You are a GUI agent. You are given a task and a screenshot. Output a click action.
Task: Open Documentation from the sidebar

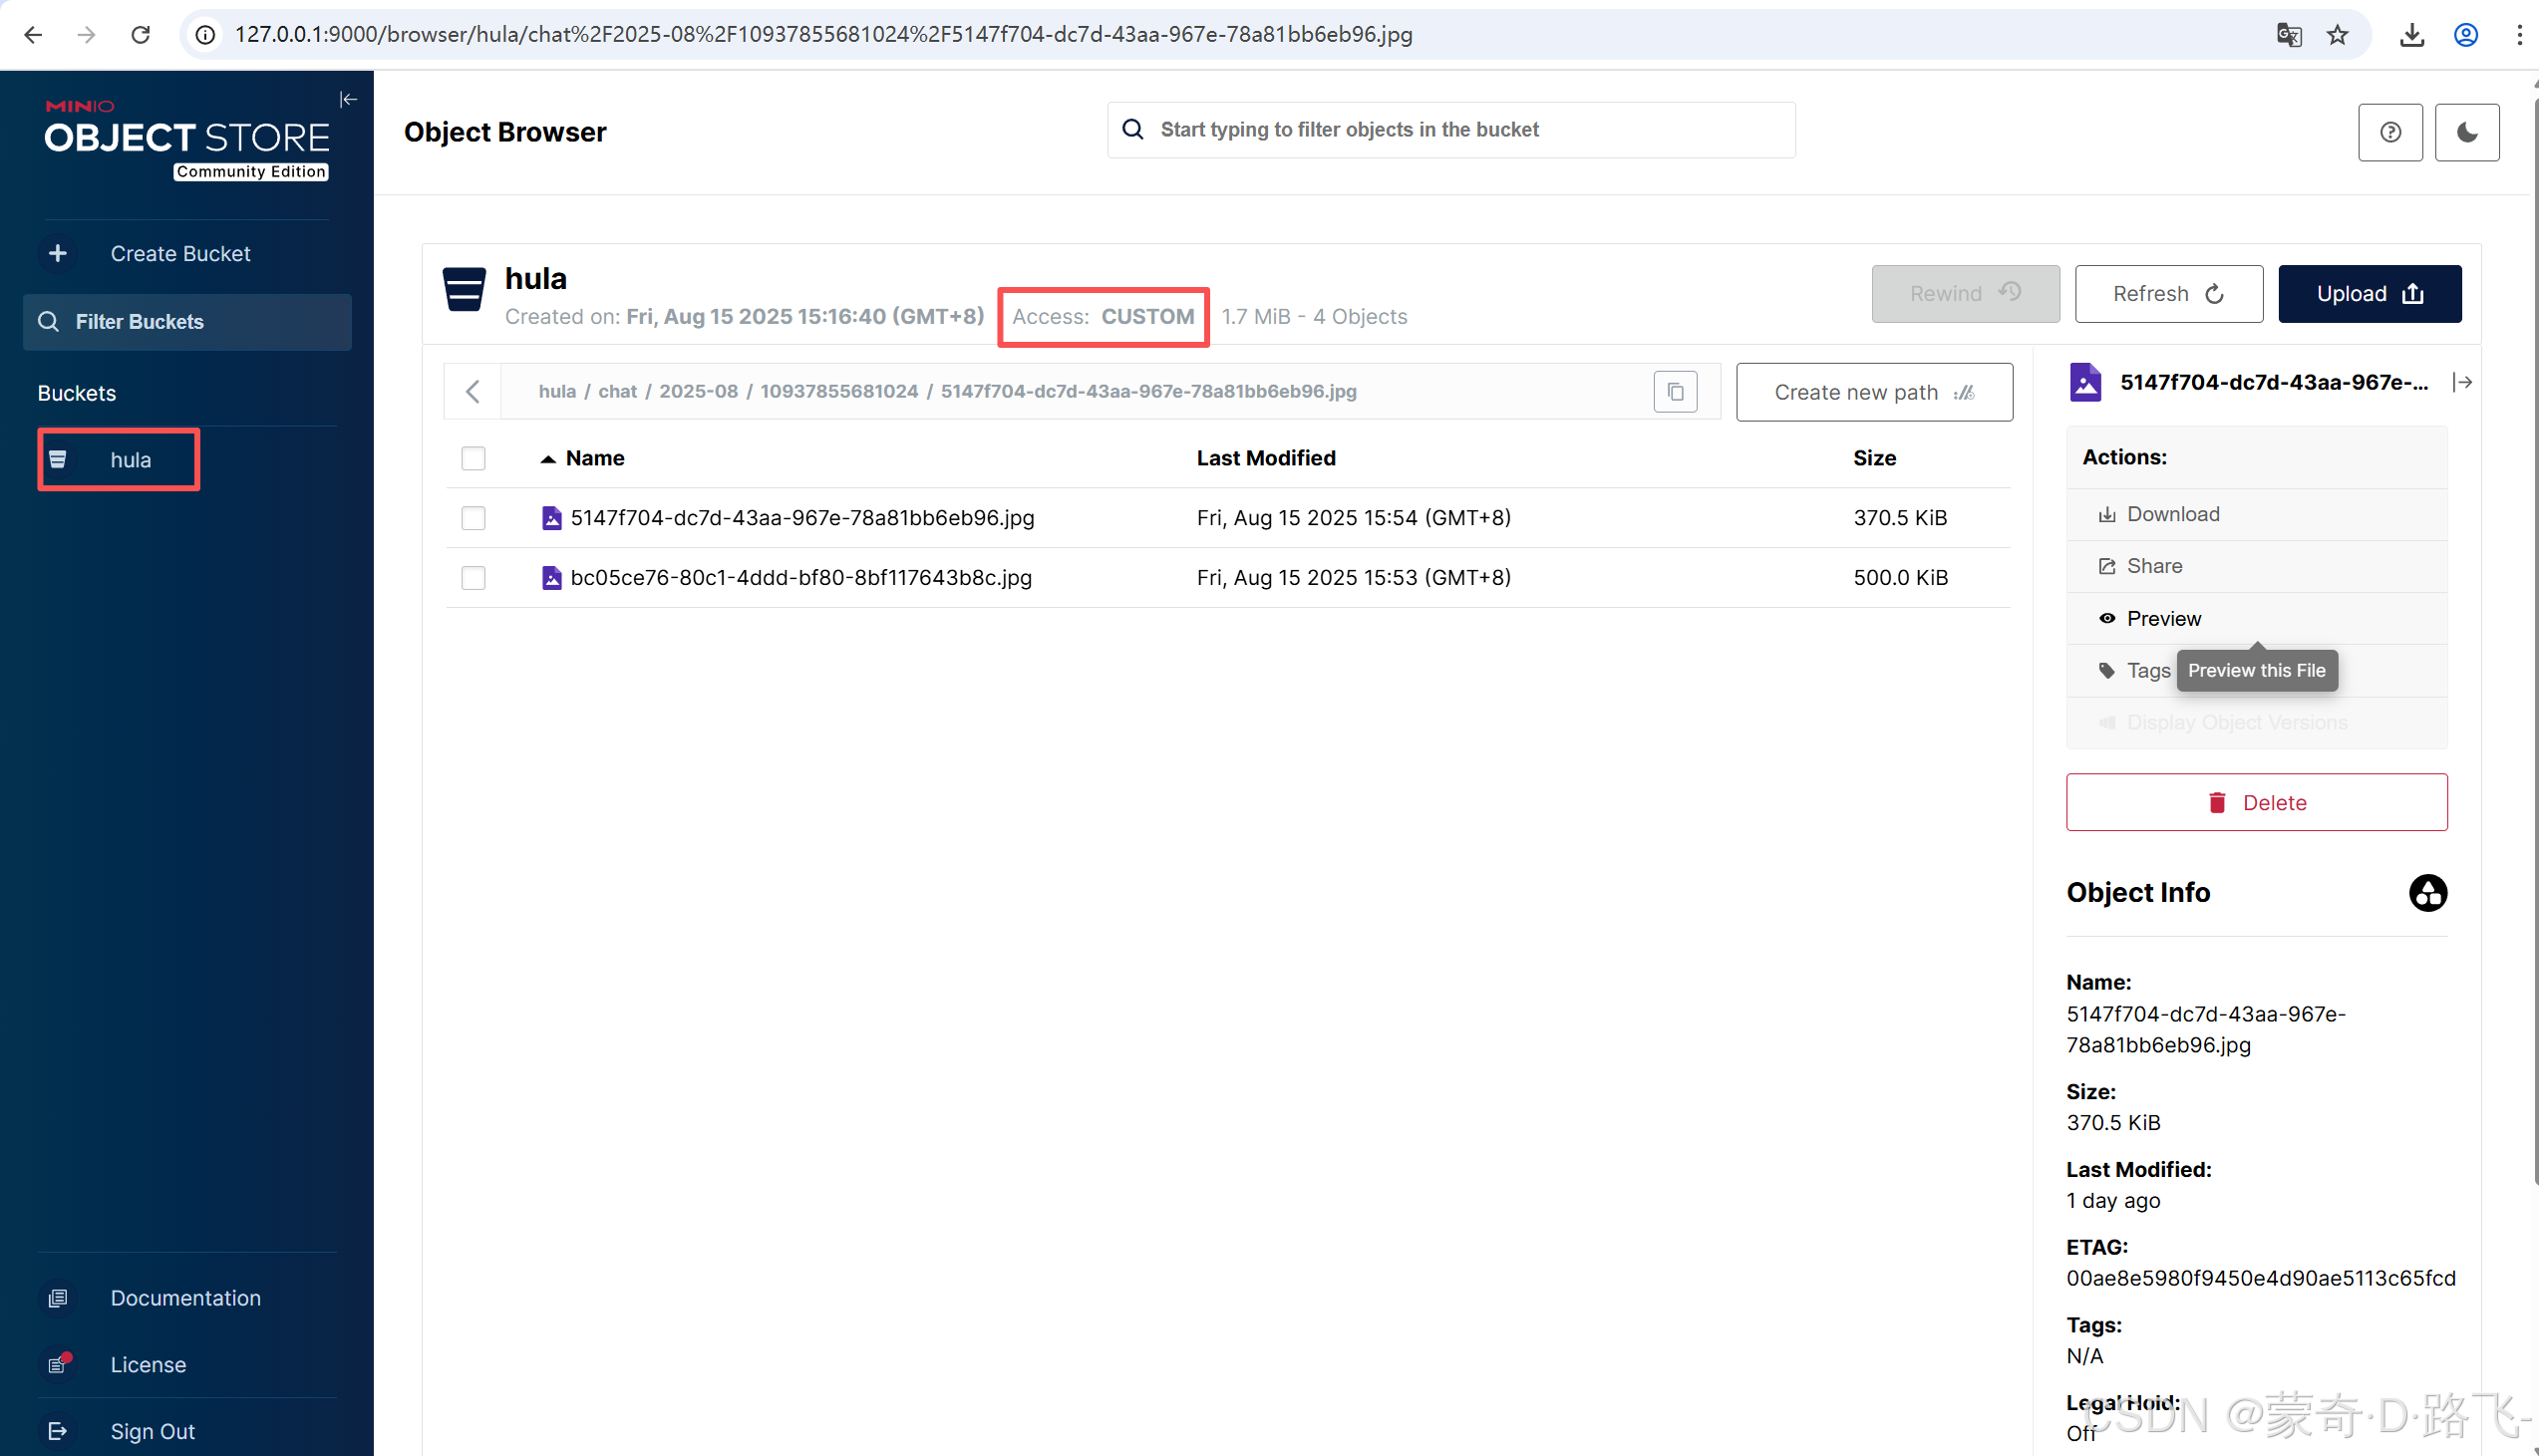186,1297
